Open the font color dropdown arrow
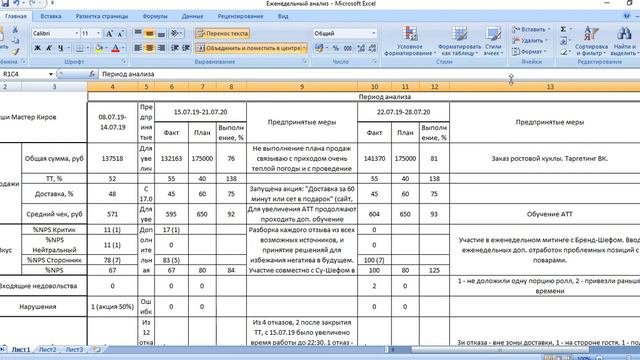Screen dimensions: 640x360 (x=123, y=48)
